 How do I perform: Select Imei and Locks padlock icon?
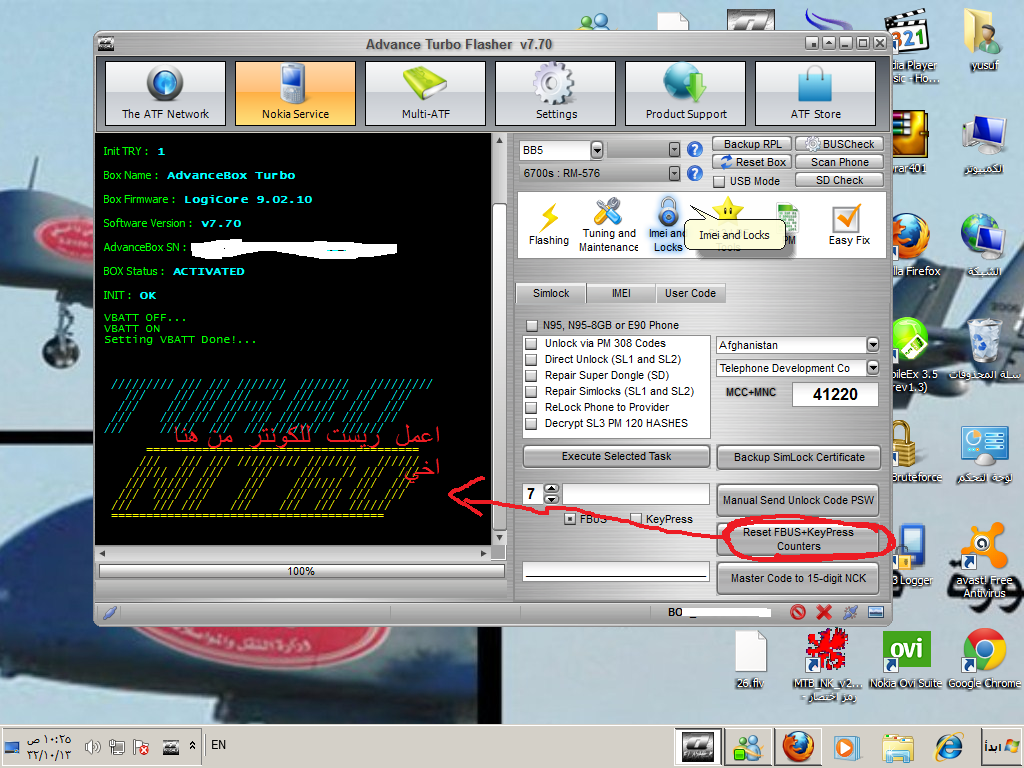pyautogui.click(x=667, y=224)
